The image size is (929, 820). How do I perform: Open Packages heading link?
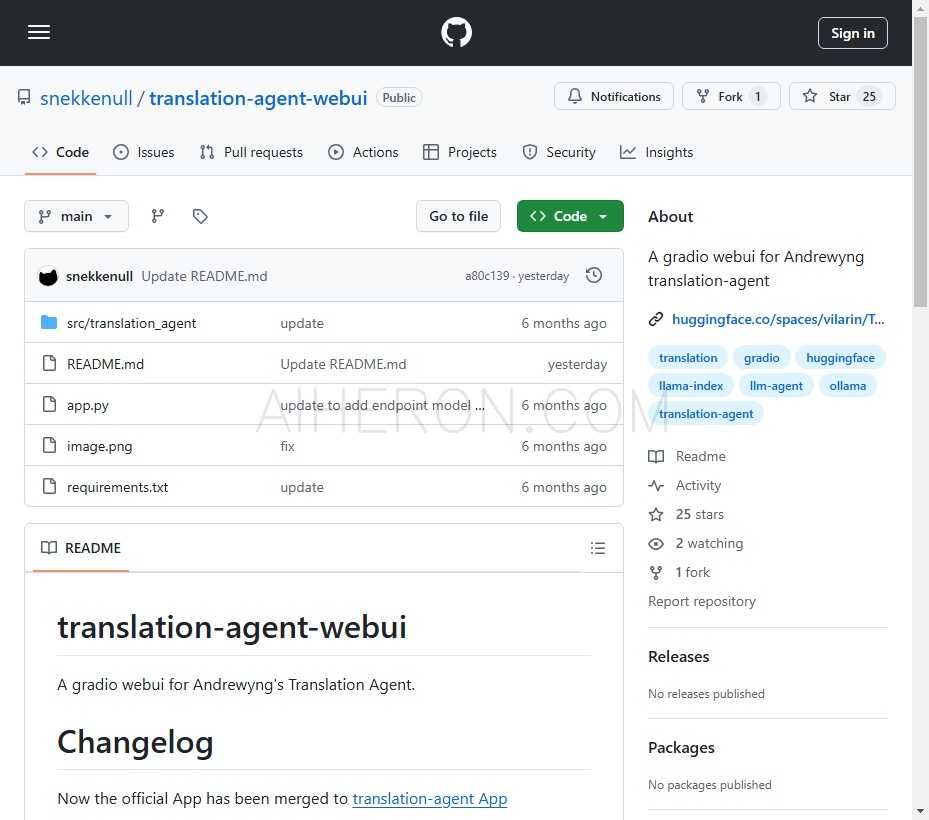(681, 748)
